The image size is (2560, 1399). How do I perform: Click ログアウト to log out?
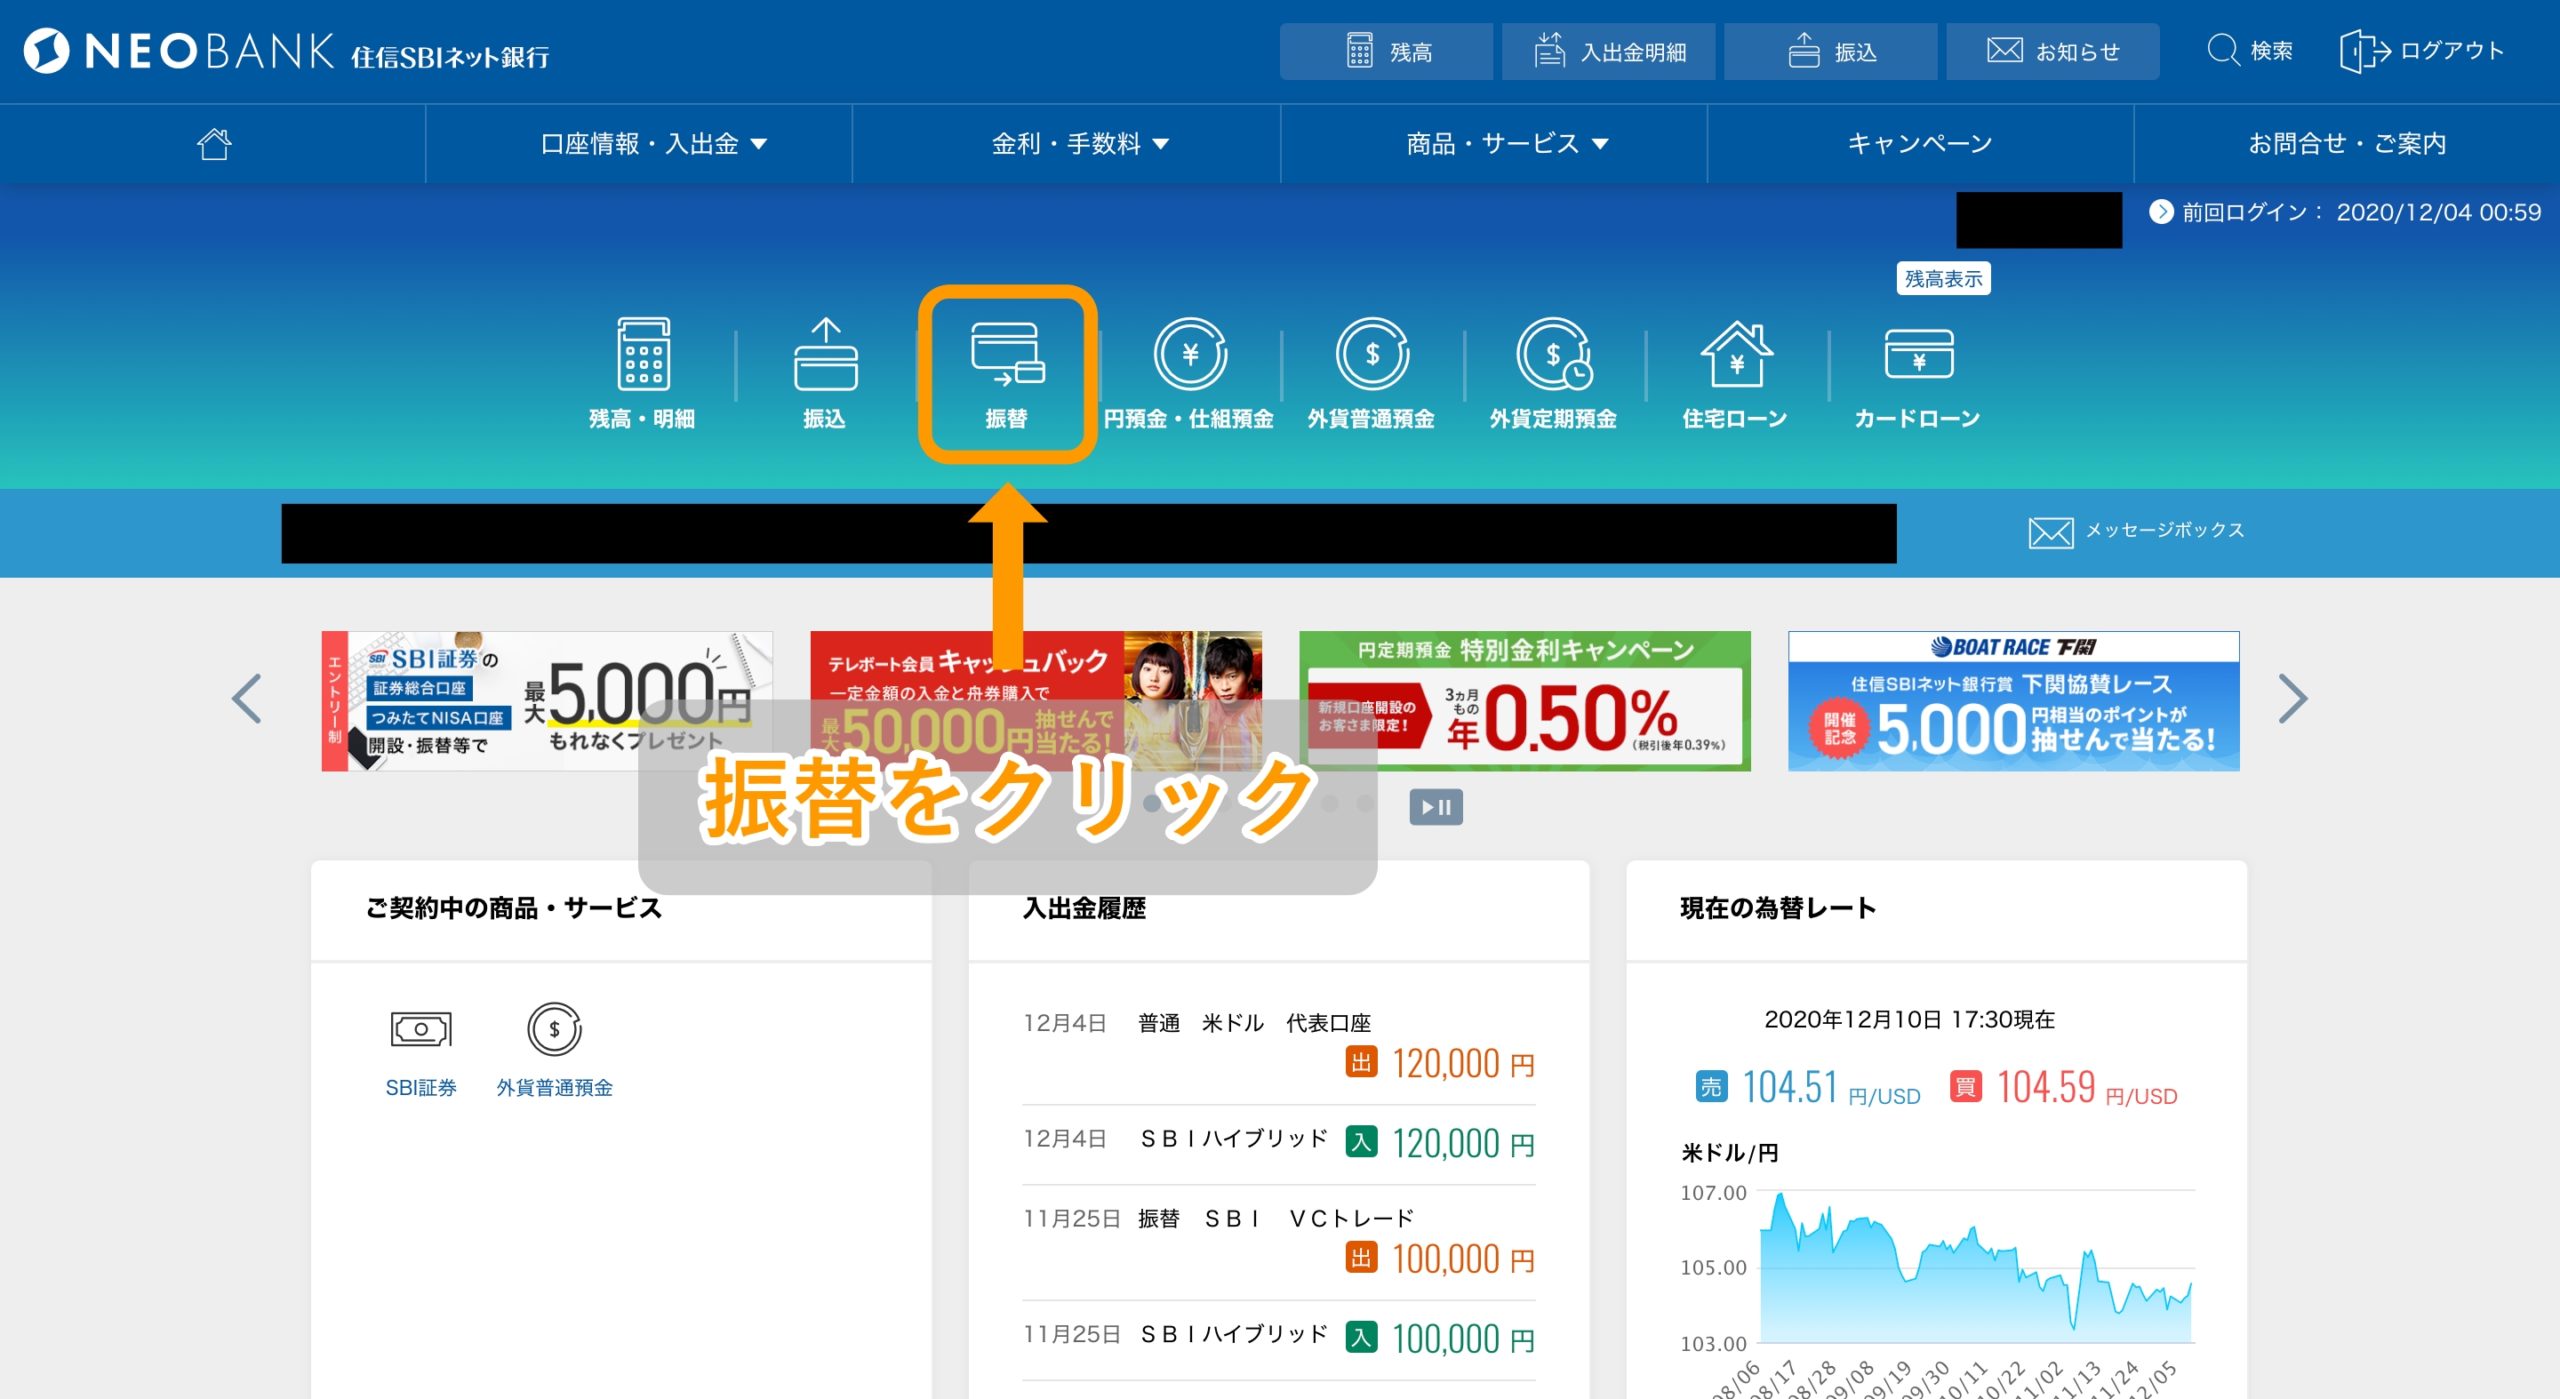point(2421,51)
